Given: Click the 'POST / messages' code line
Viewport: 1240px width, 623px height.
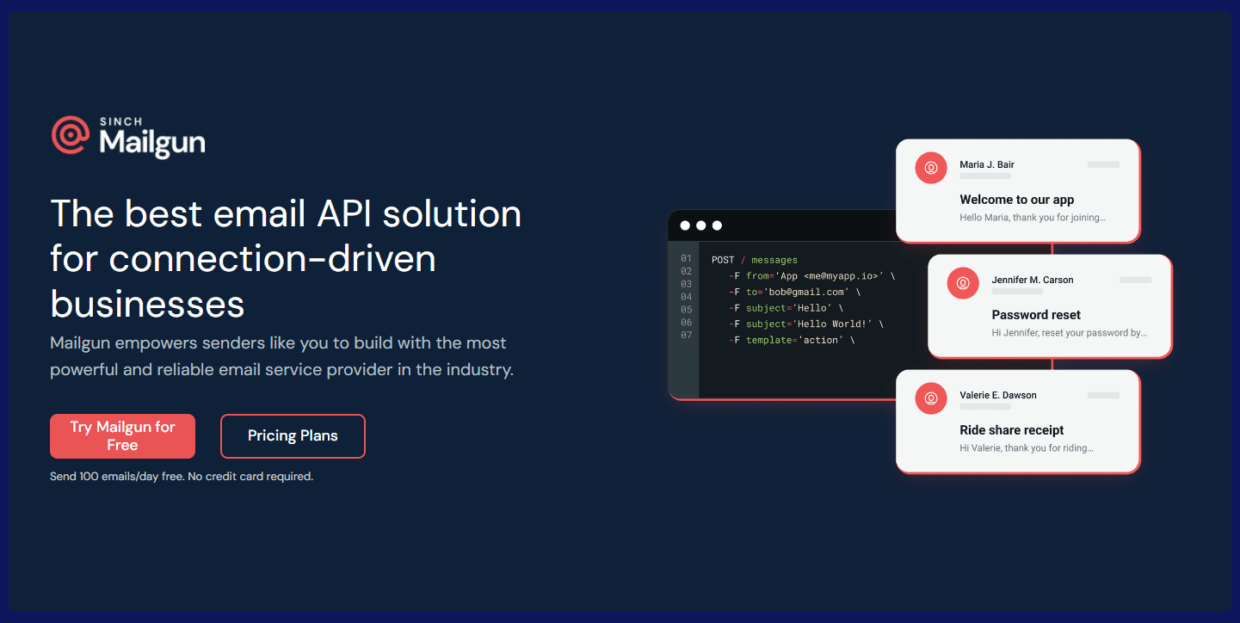Looking at the screenshot, I should 754,260.
